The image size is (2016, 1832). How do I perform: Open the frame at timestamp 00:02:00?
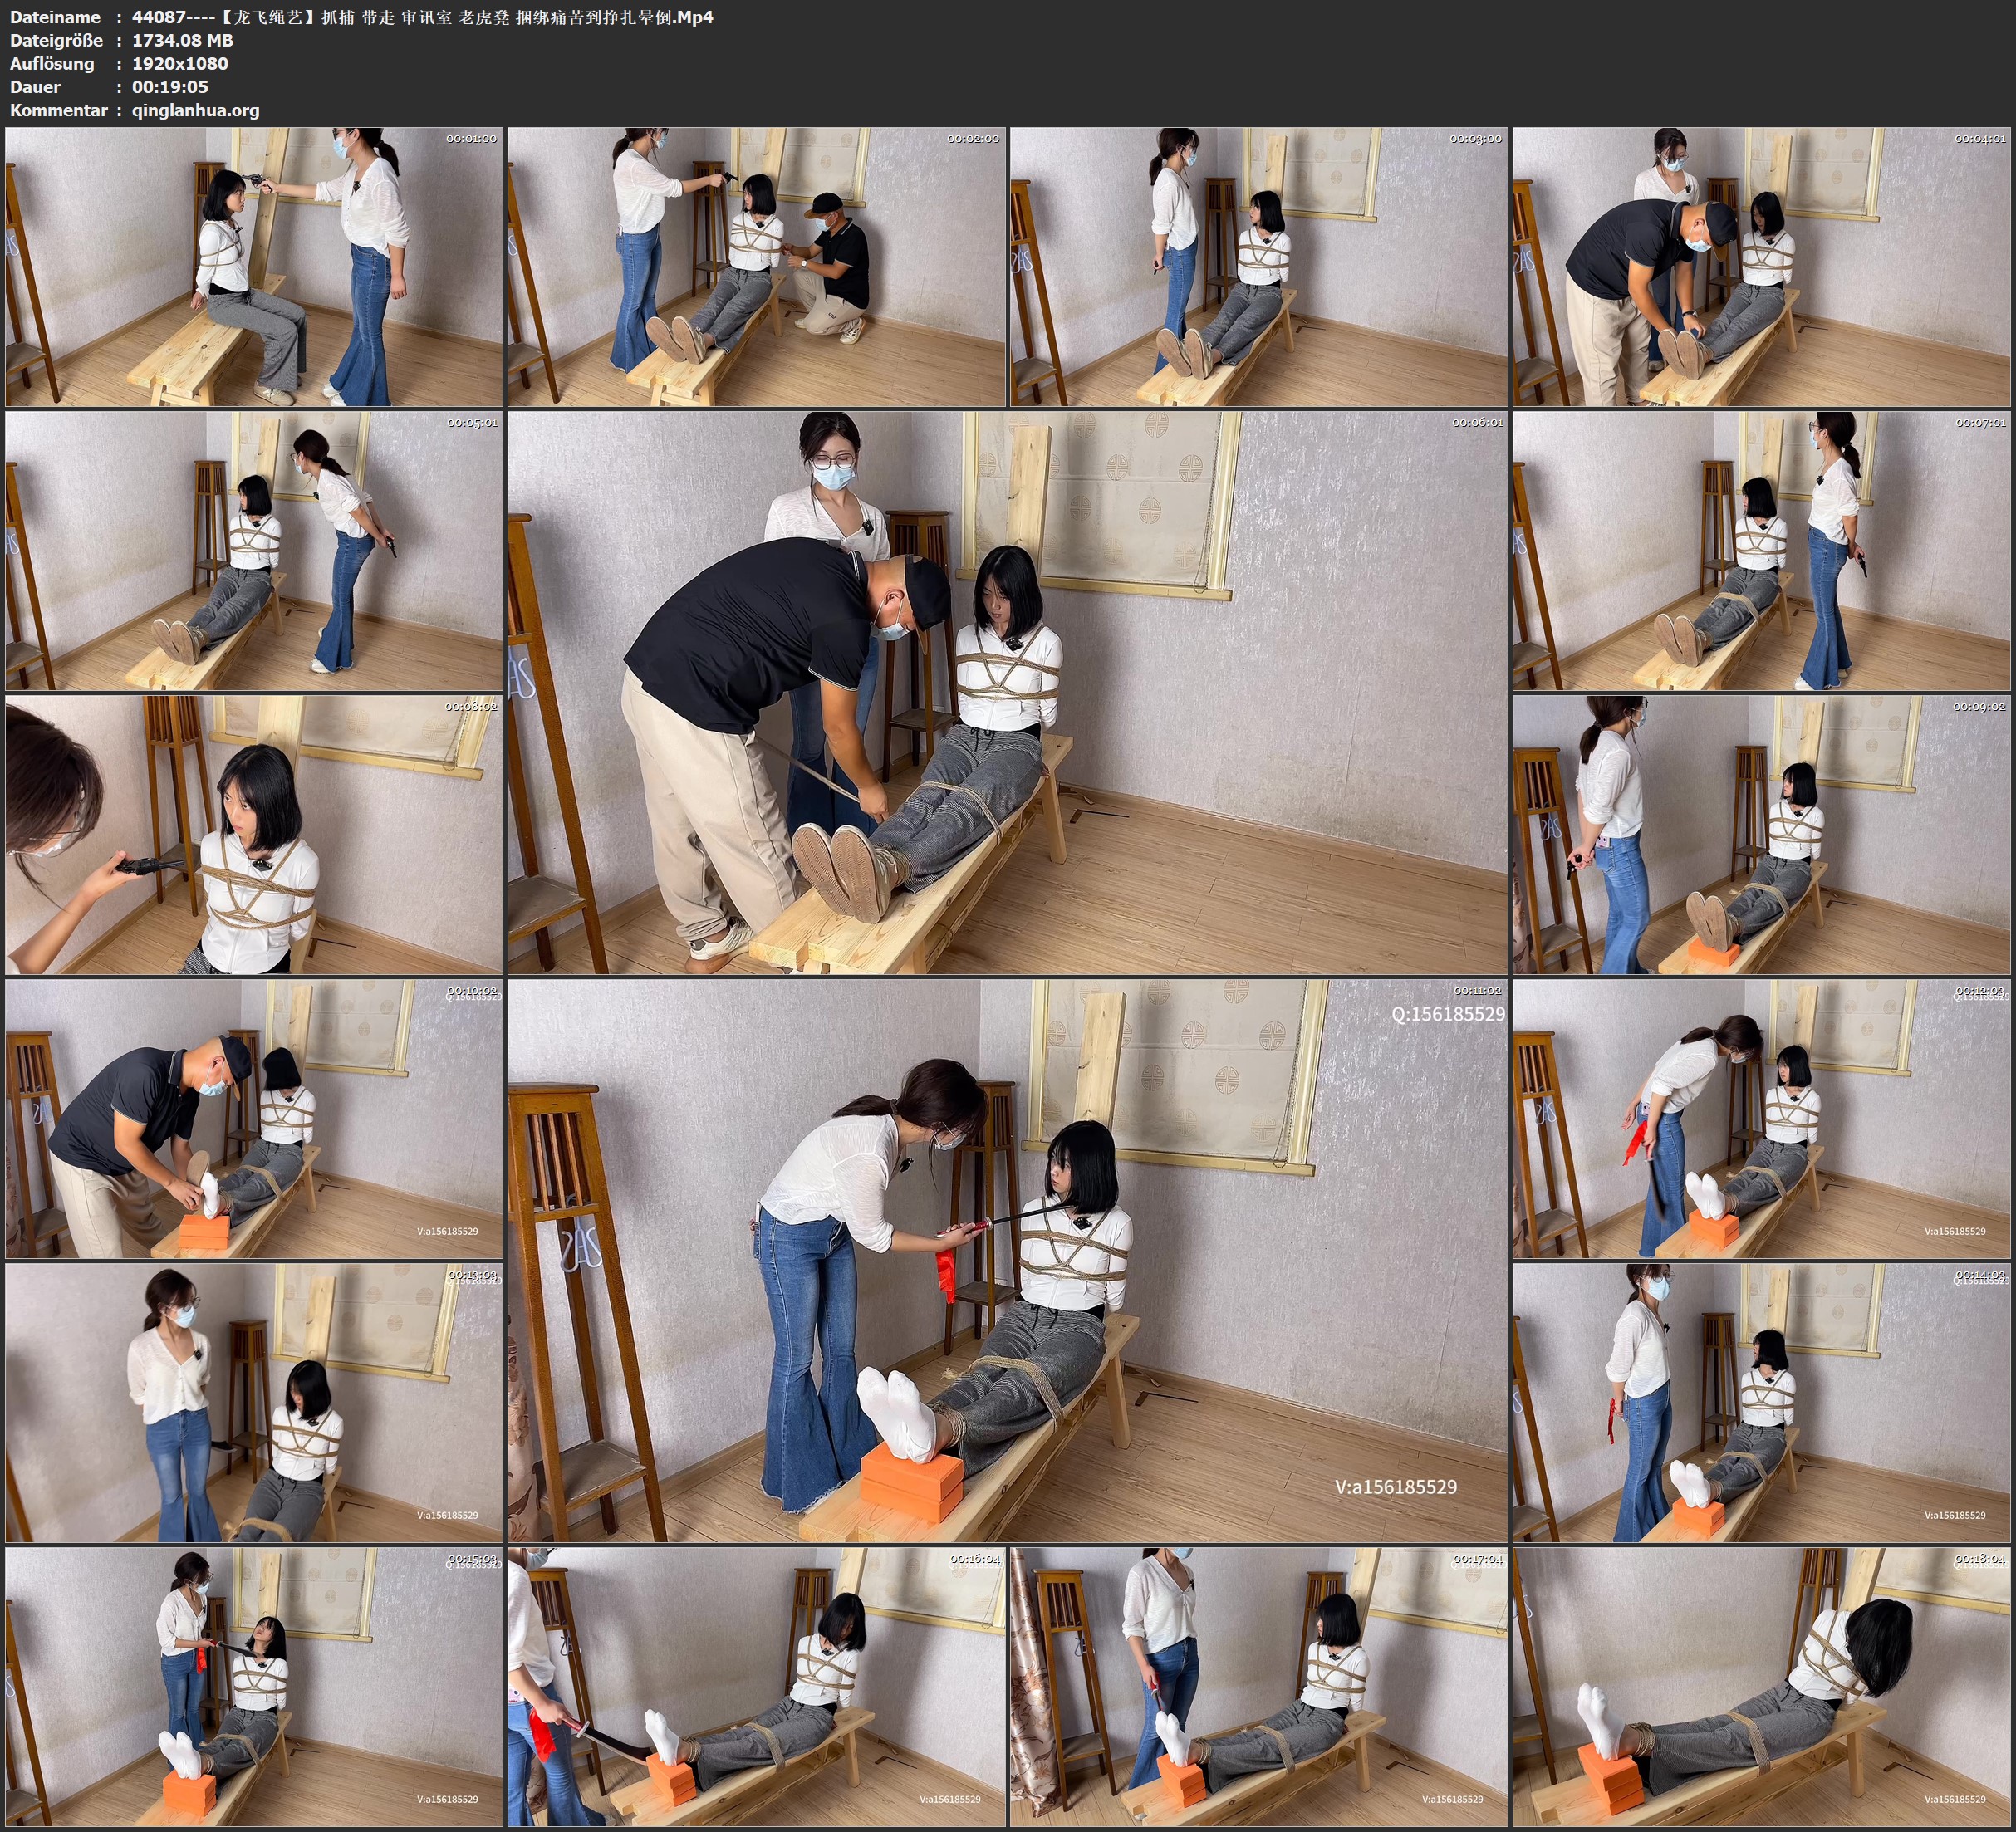click(x=756, y=266)
